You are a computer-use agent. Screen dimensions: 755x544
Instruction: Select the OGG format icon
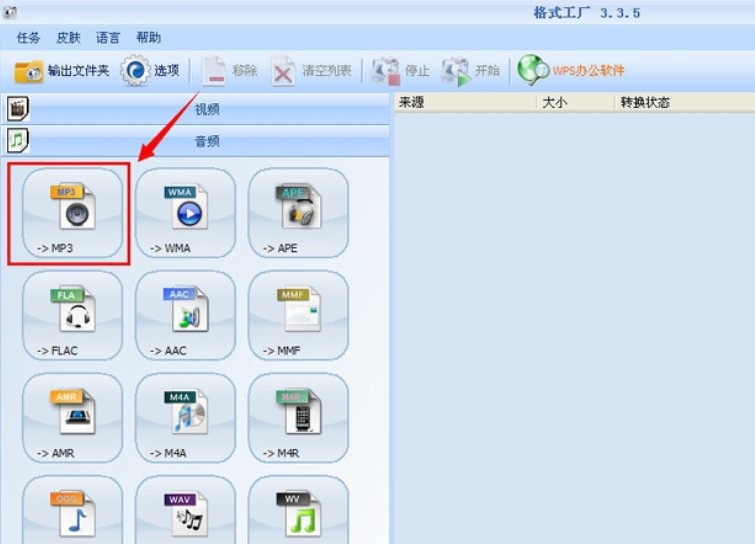[x=73, y=510]
